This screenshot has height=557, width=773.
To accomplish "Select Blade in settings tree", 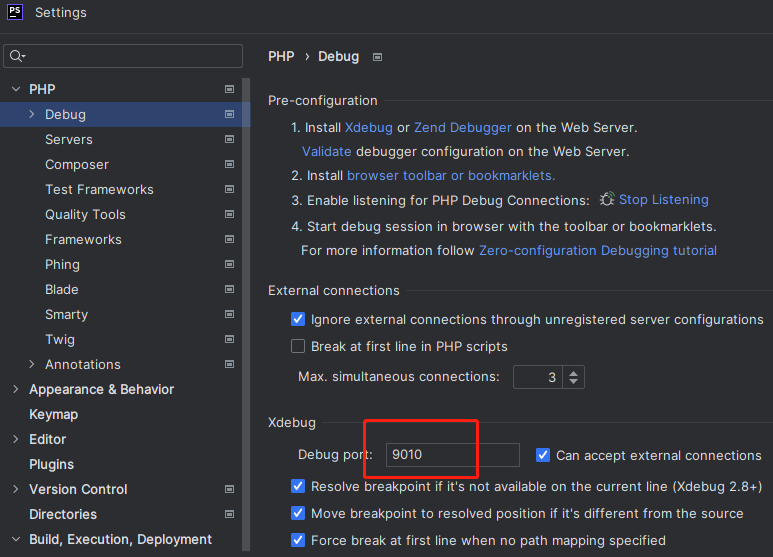I will click(x=62, y=289).
